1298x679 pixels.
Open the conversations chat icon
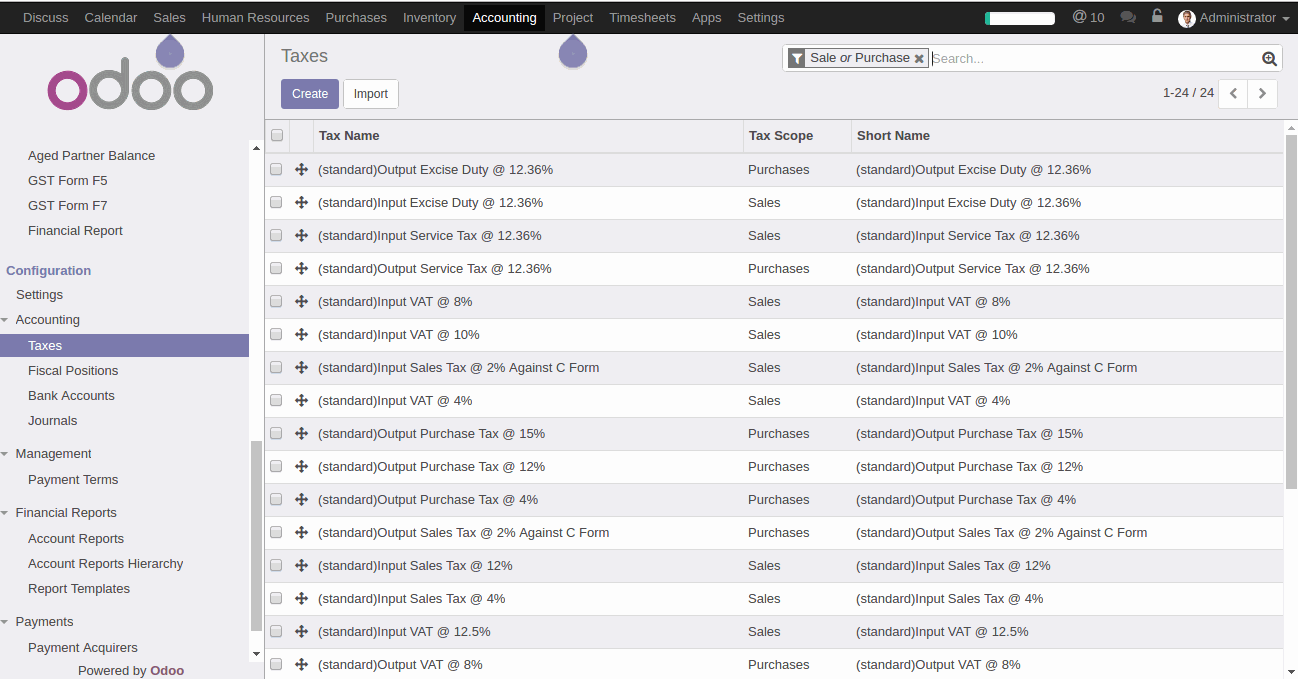[x=1128, y=17]
